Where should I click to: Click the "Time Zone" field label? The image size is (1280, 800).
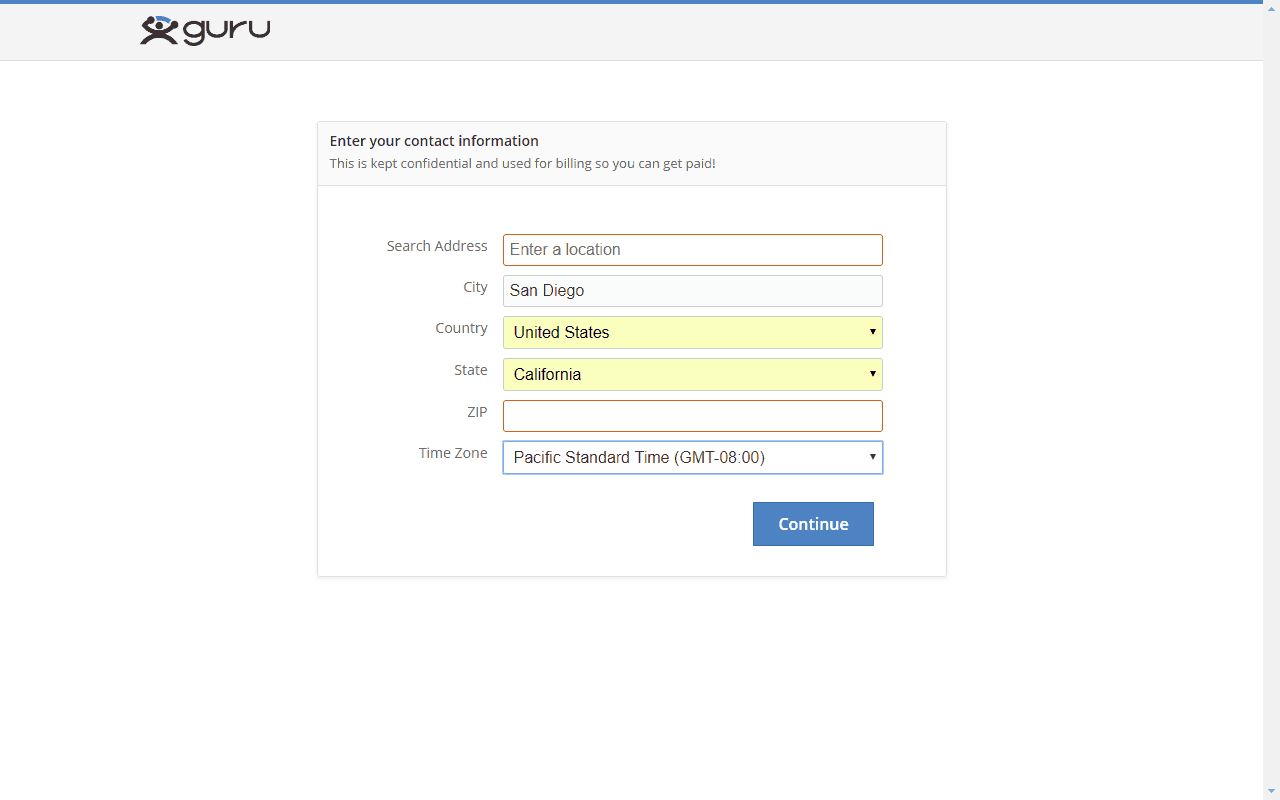tap(453, 453)
